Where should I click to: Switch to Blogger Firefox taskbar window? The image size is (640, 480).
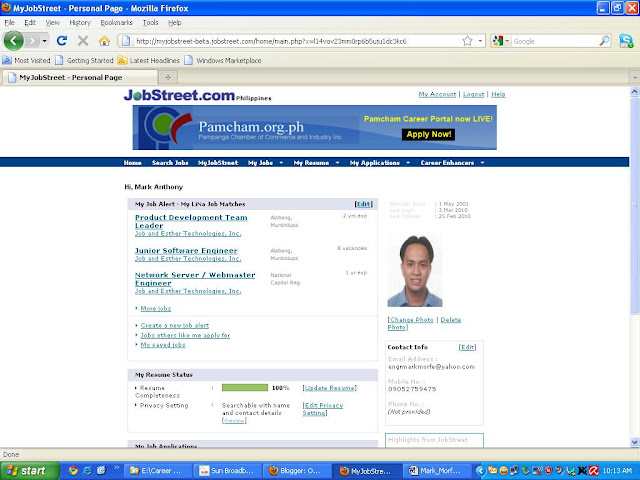pyautogui.click(x=297, y=471)
